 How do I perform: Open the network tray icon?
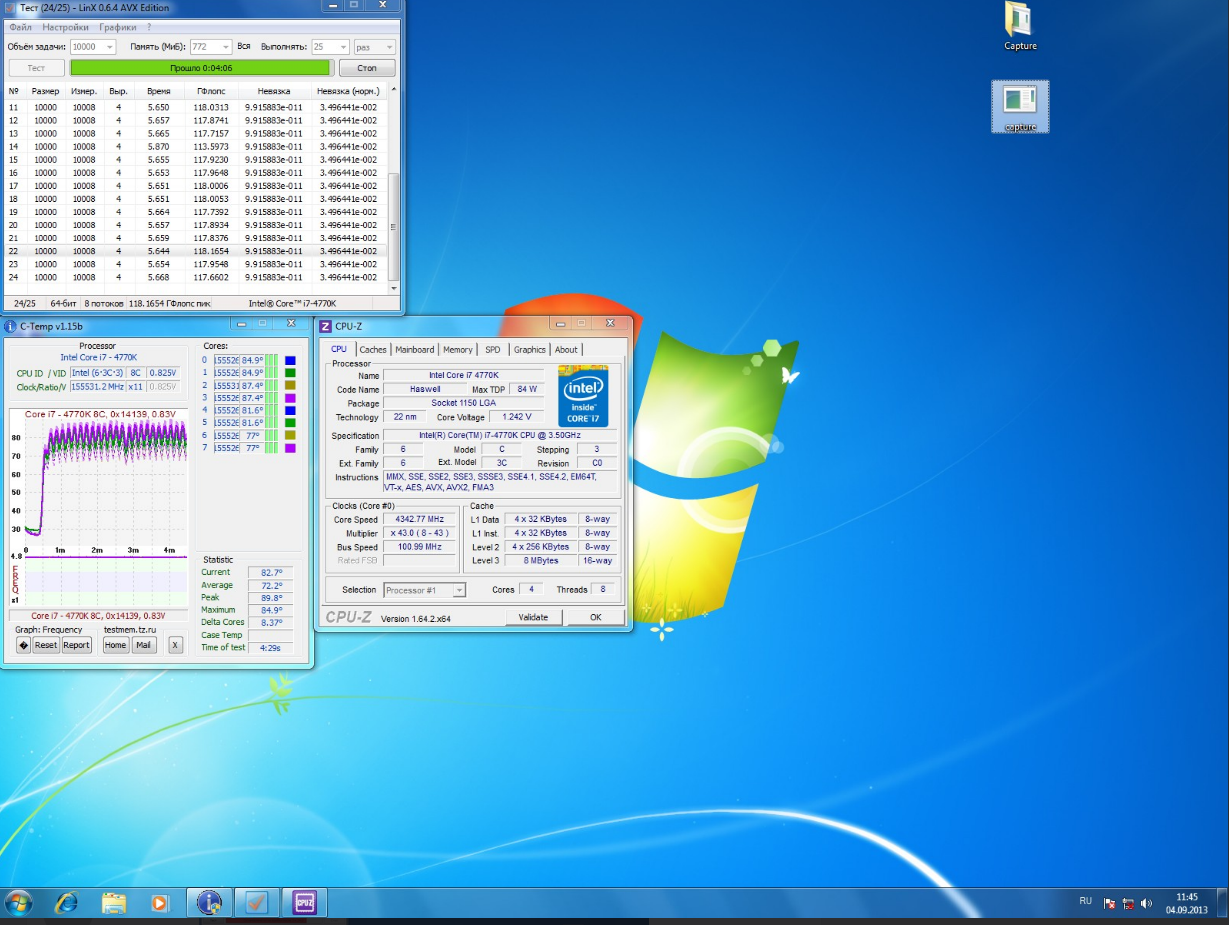[x=1128, y=903]
